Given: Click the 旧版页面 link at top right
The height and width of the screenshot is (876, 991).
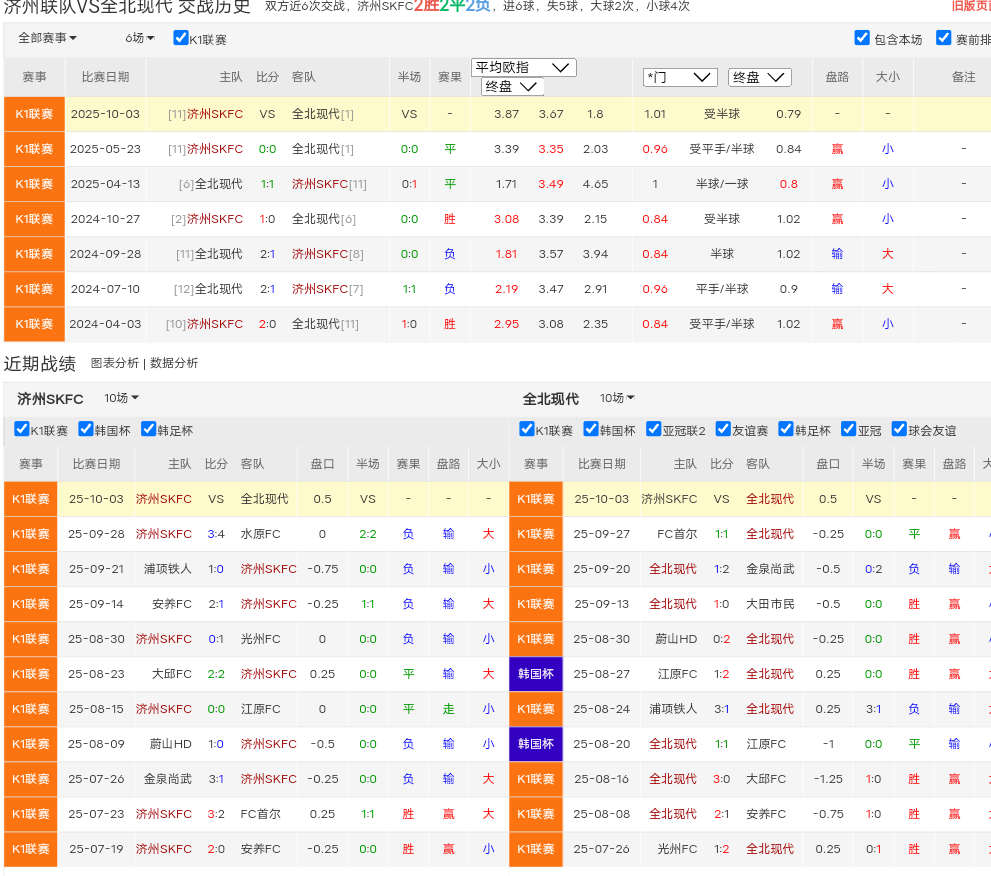Looking at the screenshot, I should click(x=970, y=5).
